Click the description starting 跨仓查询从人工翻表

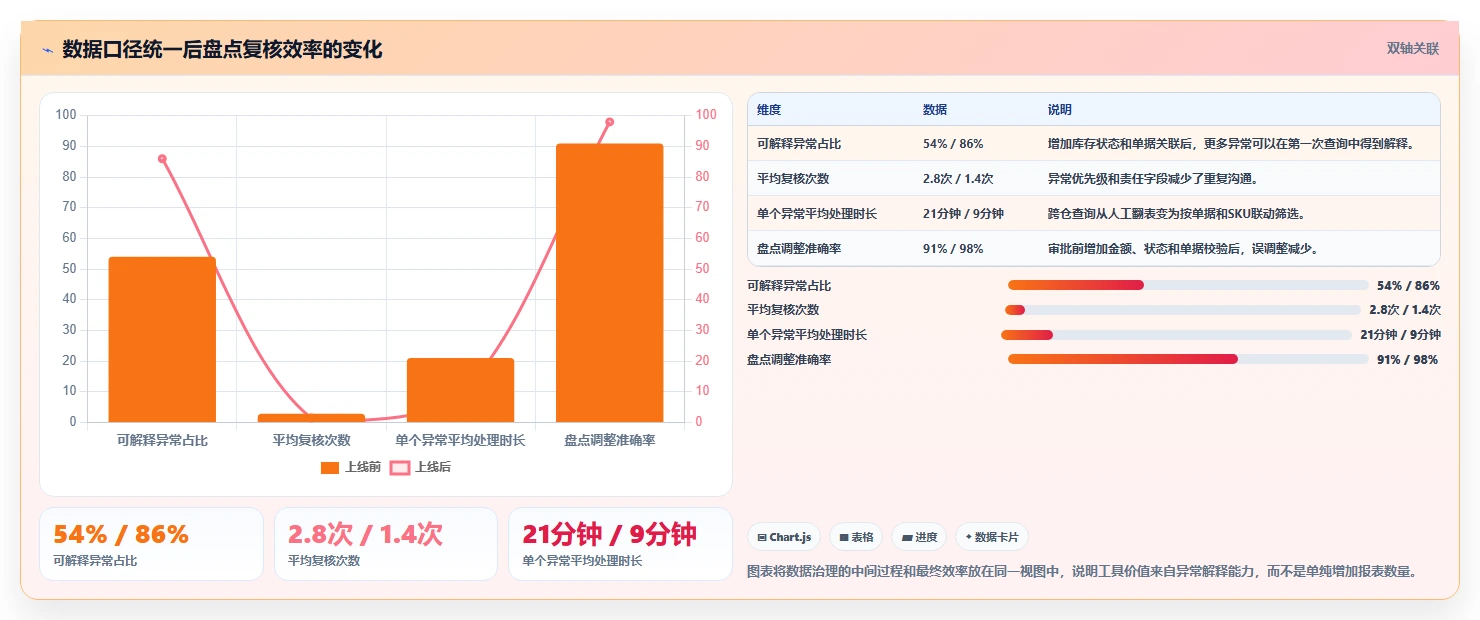pos(1177,213)
